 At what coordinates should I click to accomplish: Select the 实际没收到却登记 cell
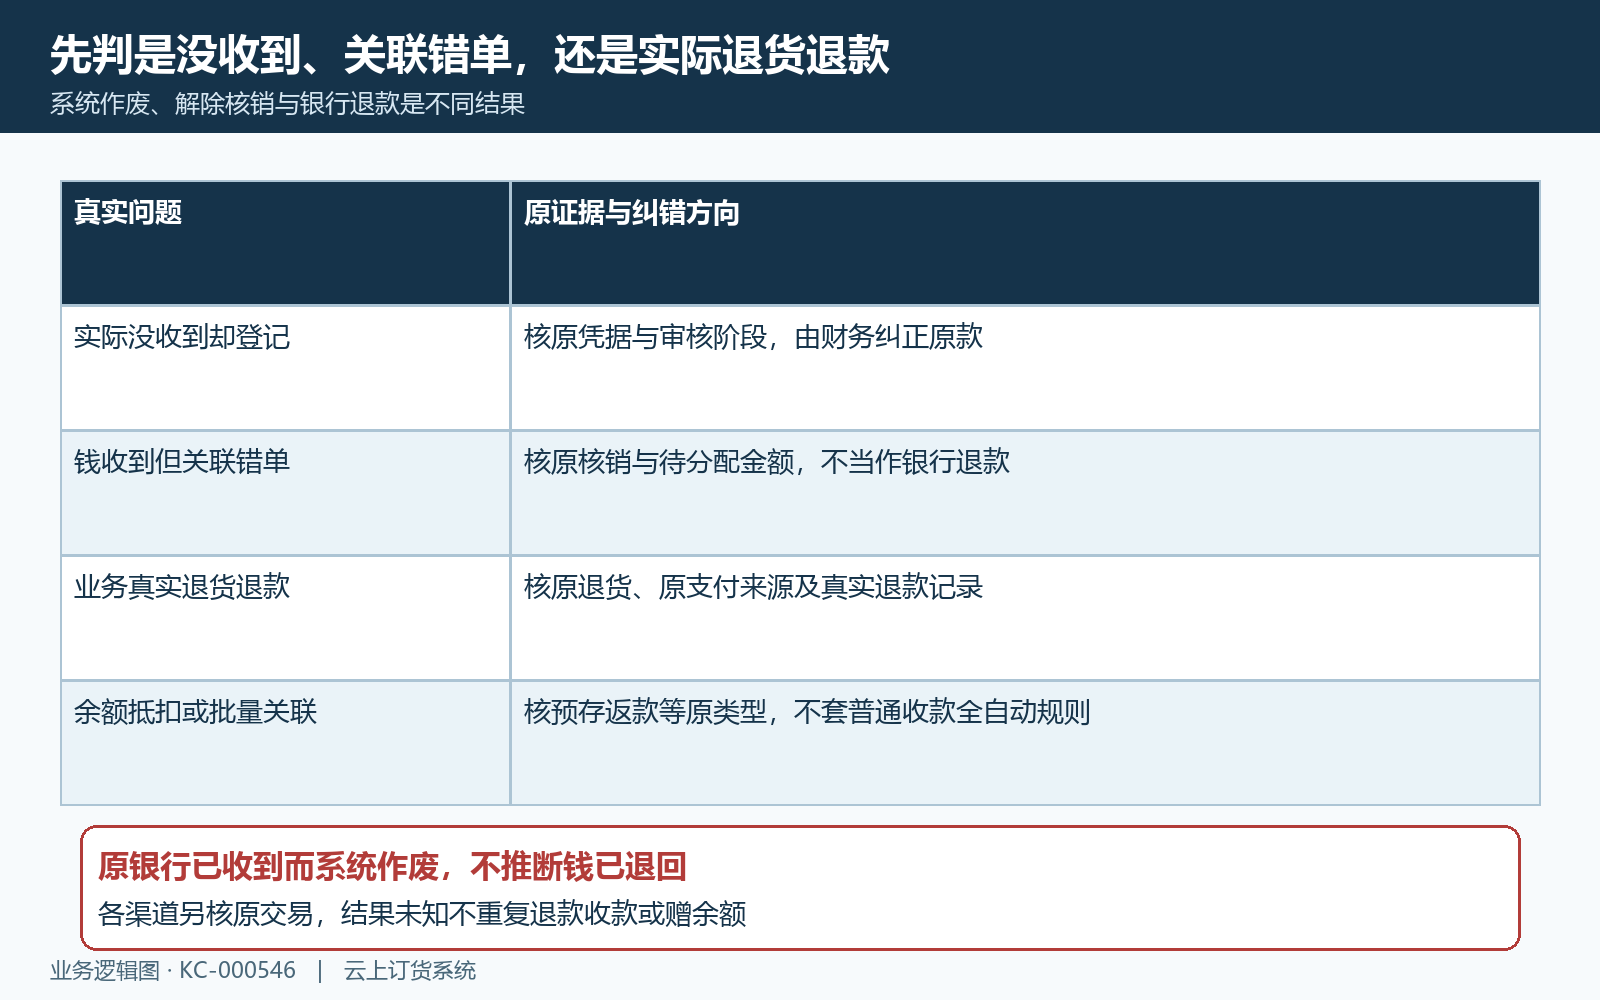[x=286, y=368]
